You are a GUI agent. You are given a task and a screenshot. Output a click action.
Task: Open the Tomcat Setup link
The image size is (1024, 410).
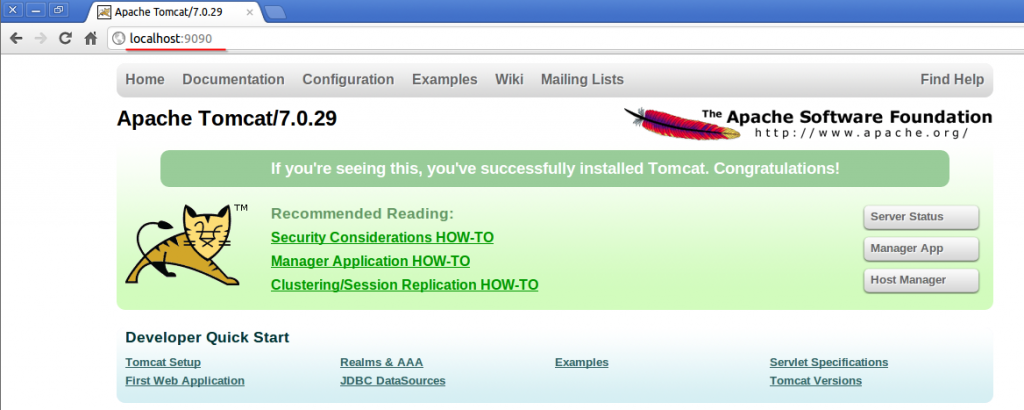(x=163, y=362)
